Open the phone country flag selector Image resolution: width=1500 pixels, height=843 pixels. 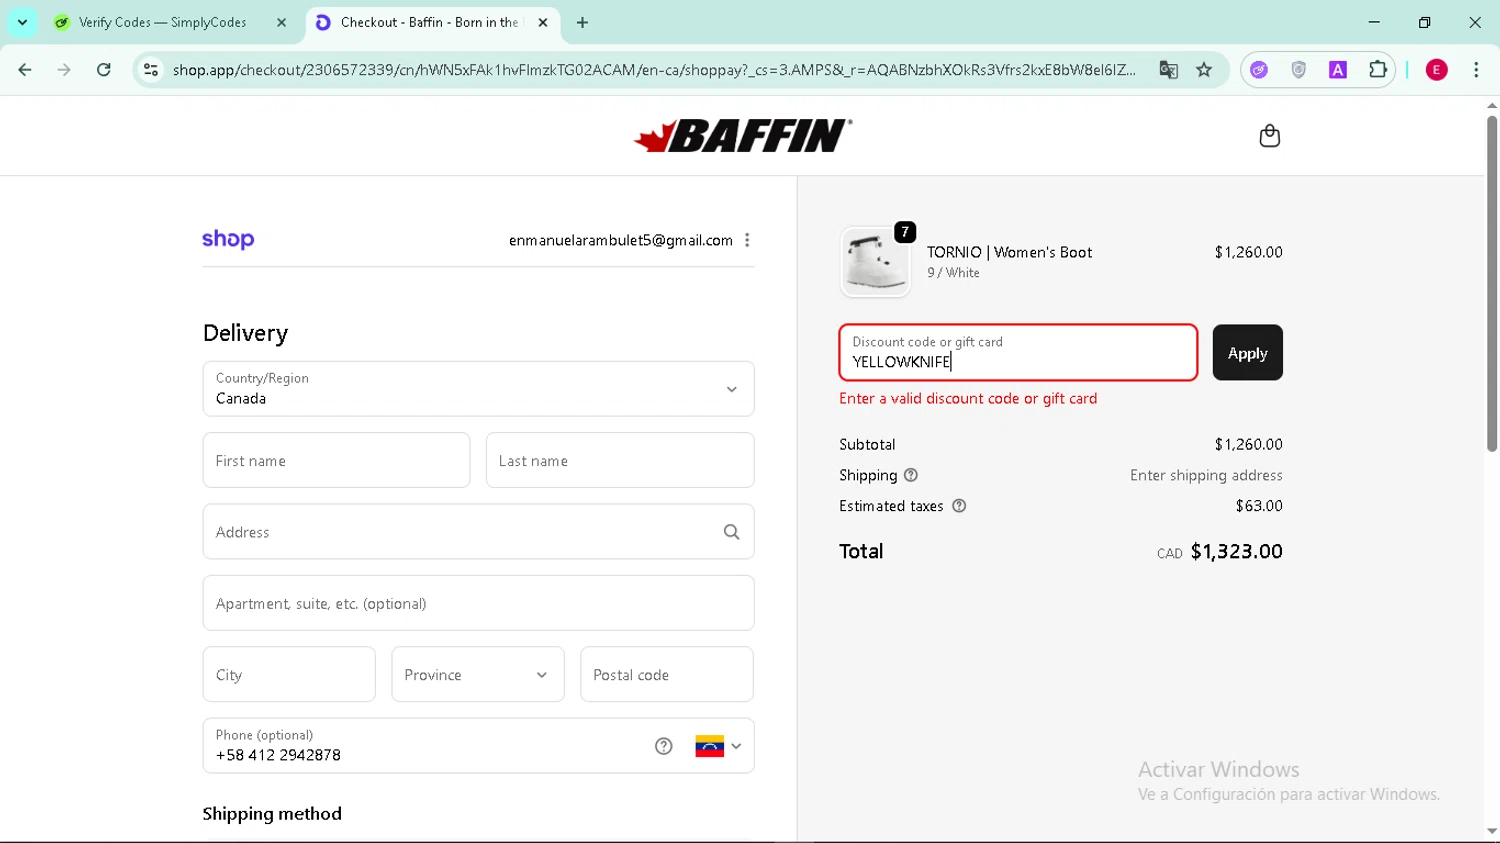coord(718,746)
